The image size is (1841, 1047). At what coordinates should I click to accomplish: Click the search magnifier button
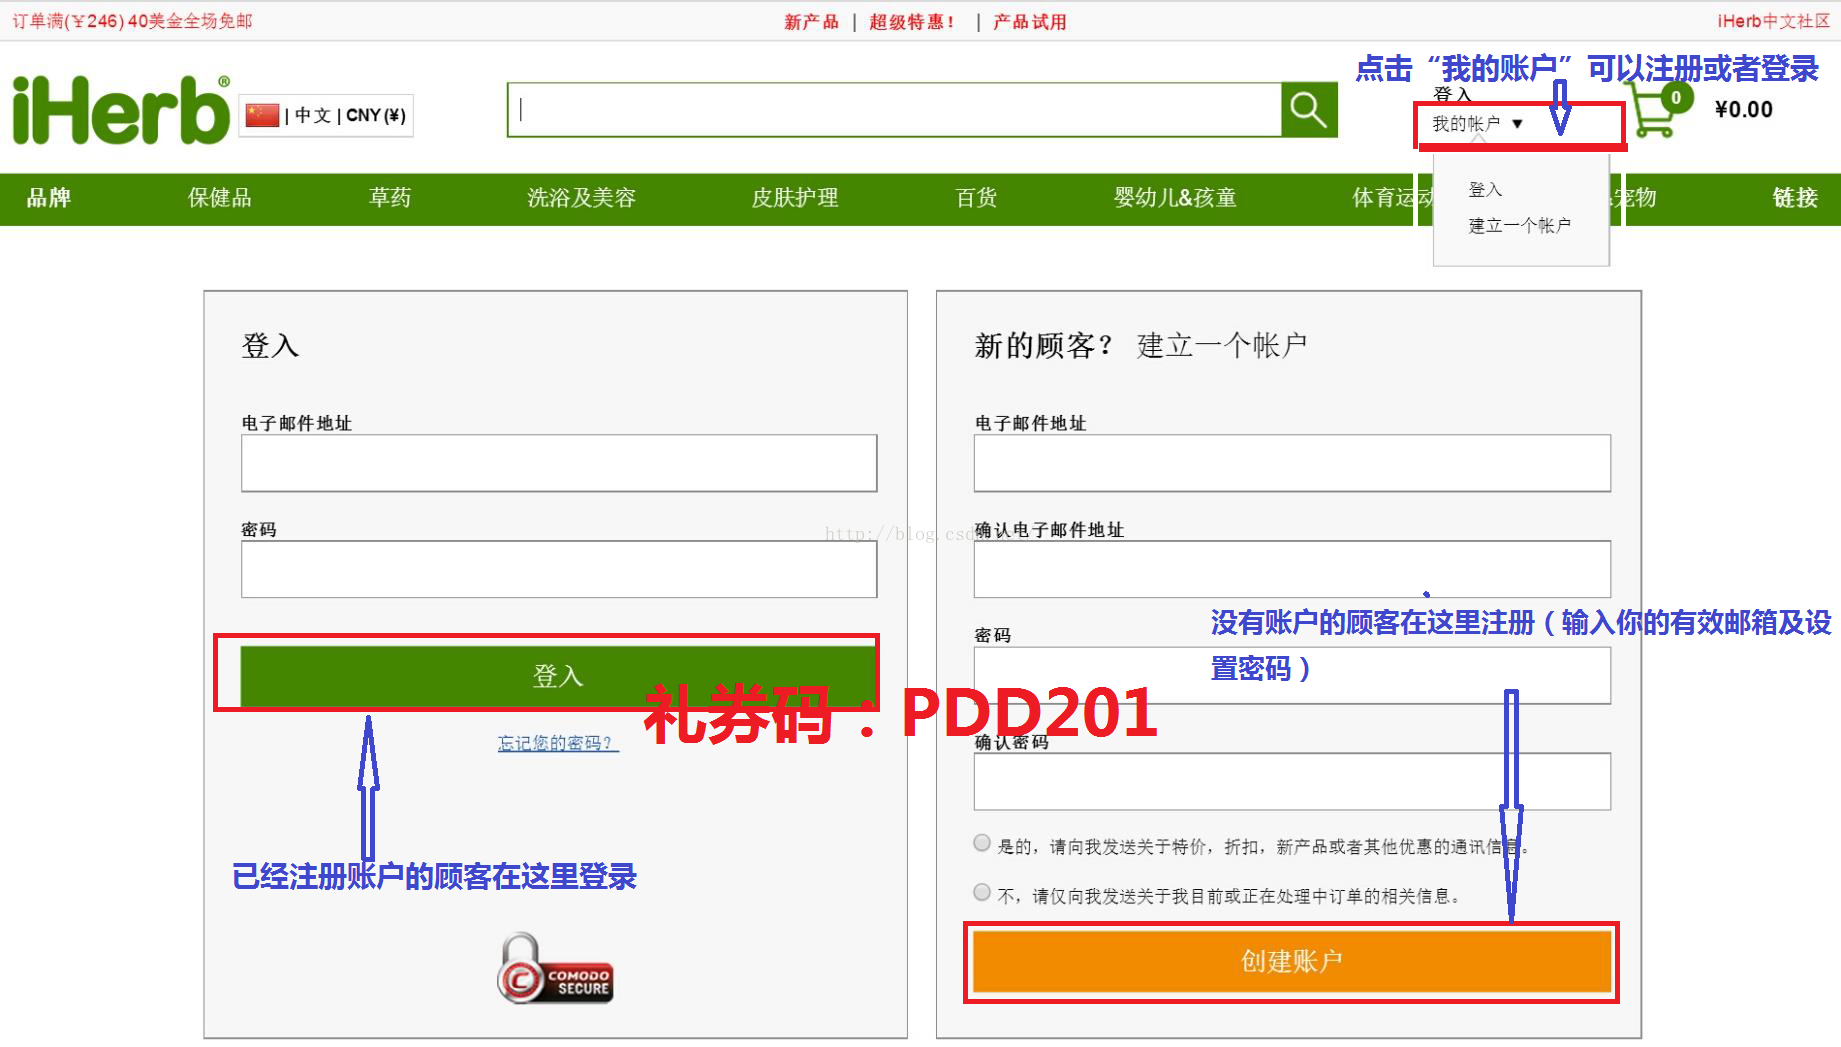(1309, 110)
